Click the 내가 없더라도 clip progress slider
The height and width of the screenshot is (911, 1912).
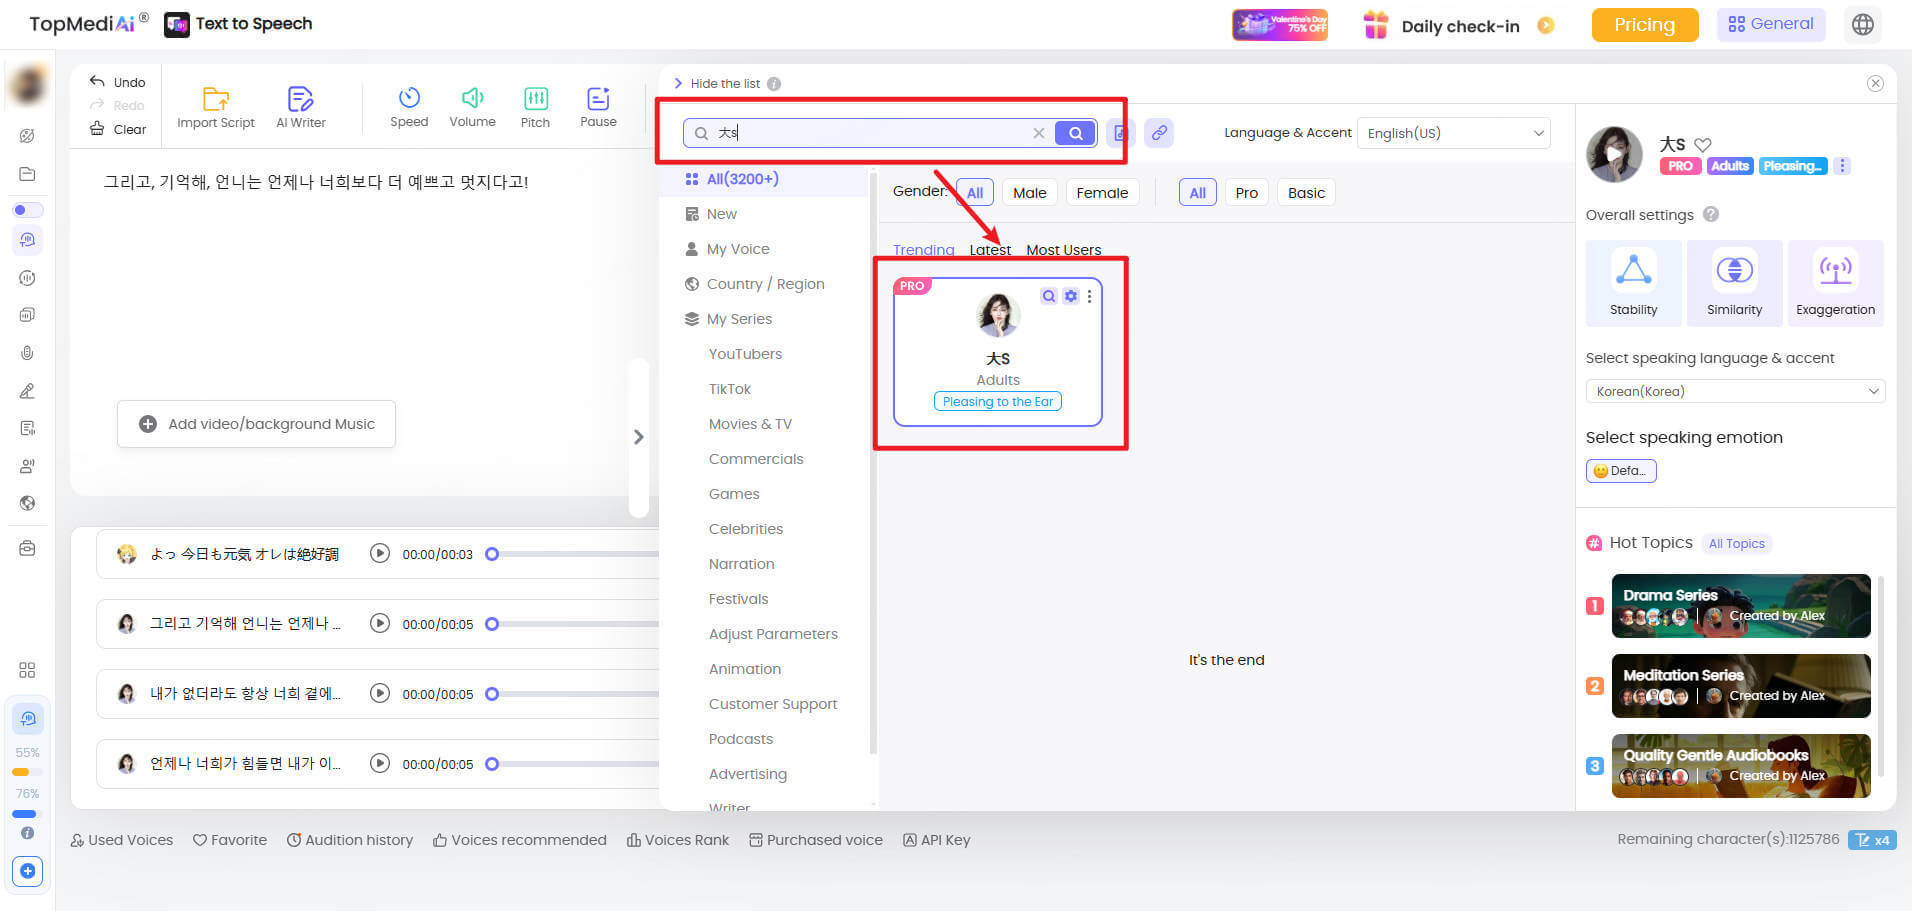(x=572, y=694)
